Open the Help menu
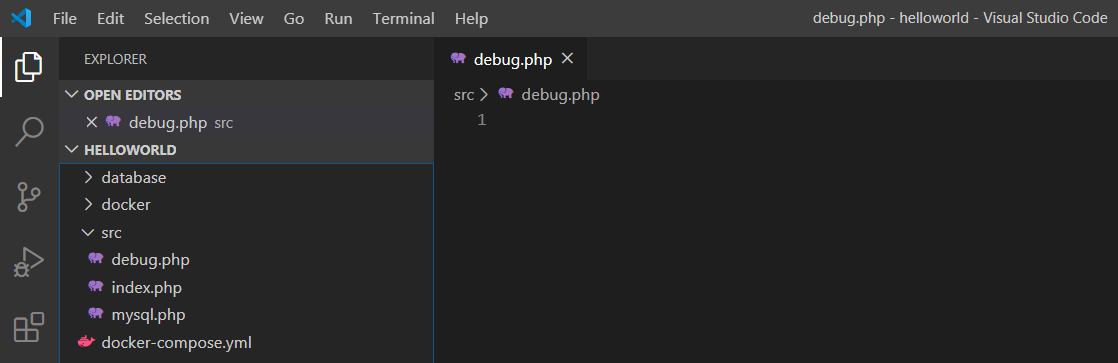The image size is (1118, 363). click(471, 19)
